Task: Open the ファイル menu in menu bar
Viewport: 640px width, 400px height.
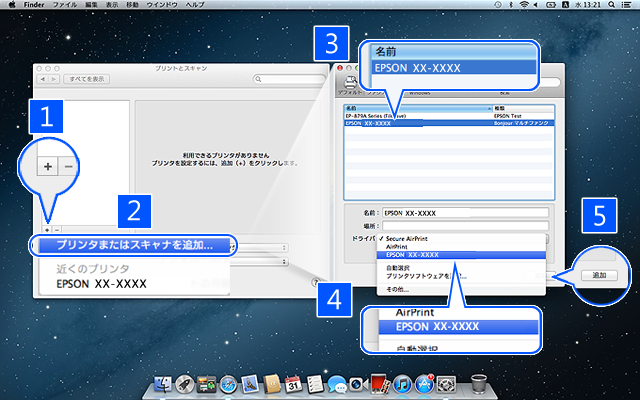Action: tap(64, 6)
